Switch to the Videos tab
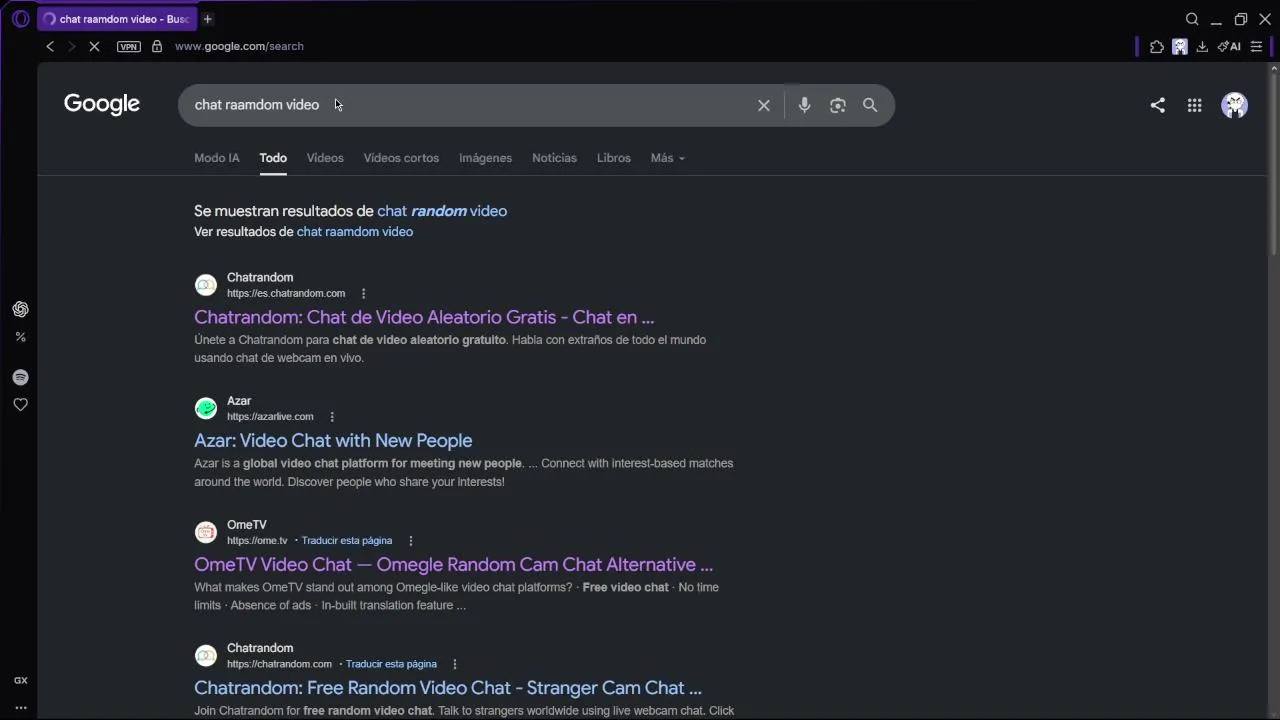 tap(325, 158)
